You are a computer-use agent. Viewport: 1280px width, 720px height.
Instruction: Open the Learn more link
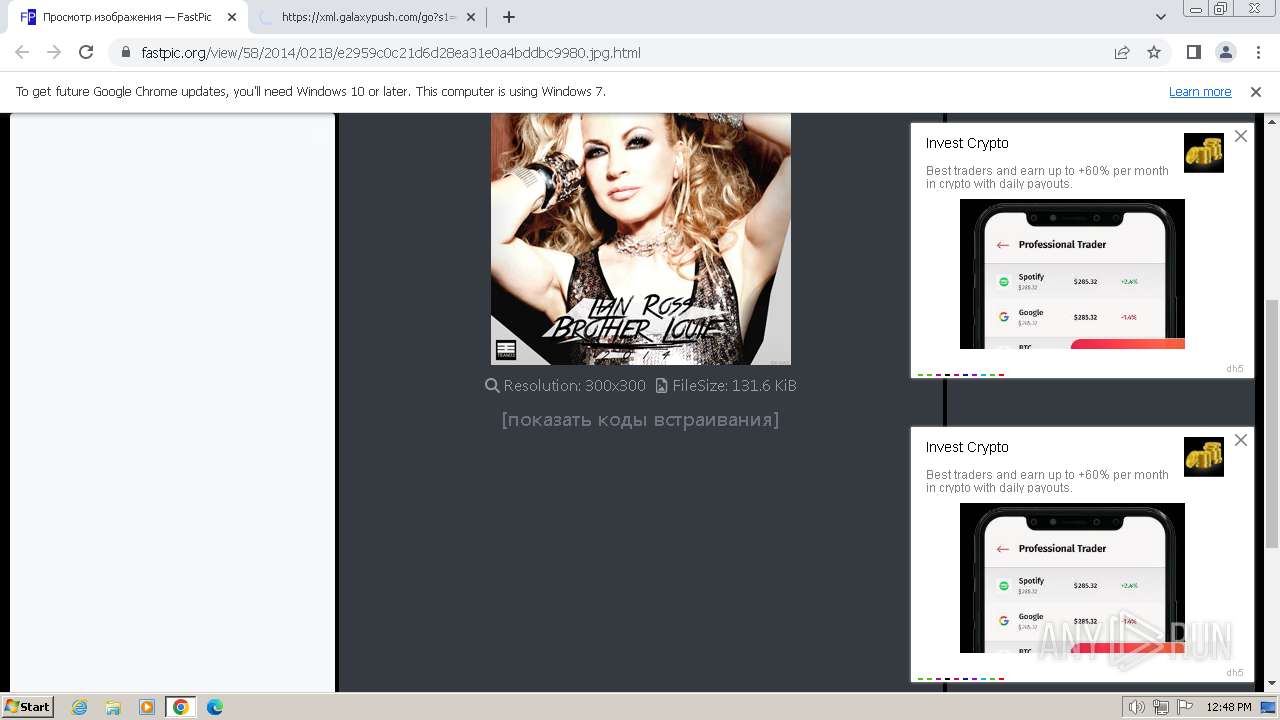(1200, 91)
